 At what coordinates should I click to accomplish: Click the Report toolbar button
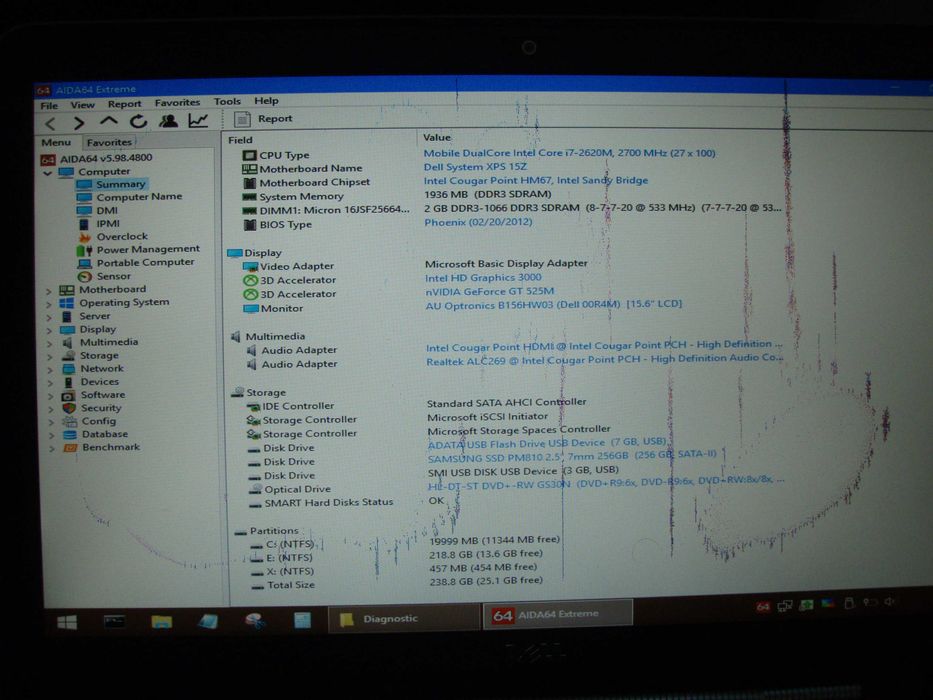264,119
